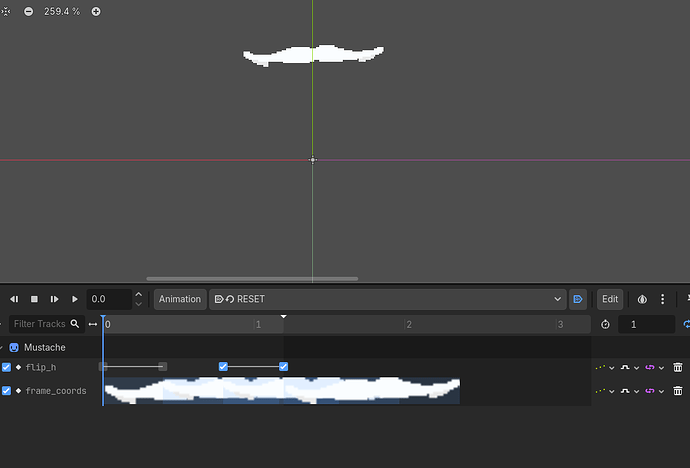Click the timeline fit-width arrows icon
This screenshot has height=468, width=690.
coord(93,324)
